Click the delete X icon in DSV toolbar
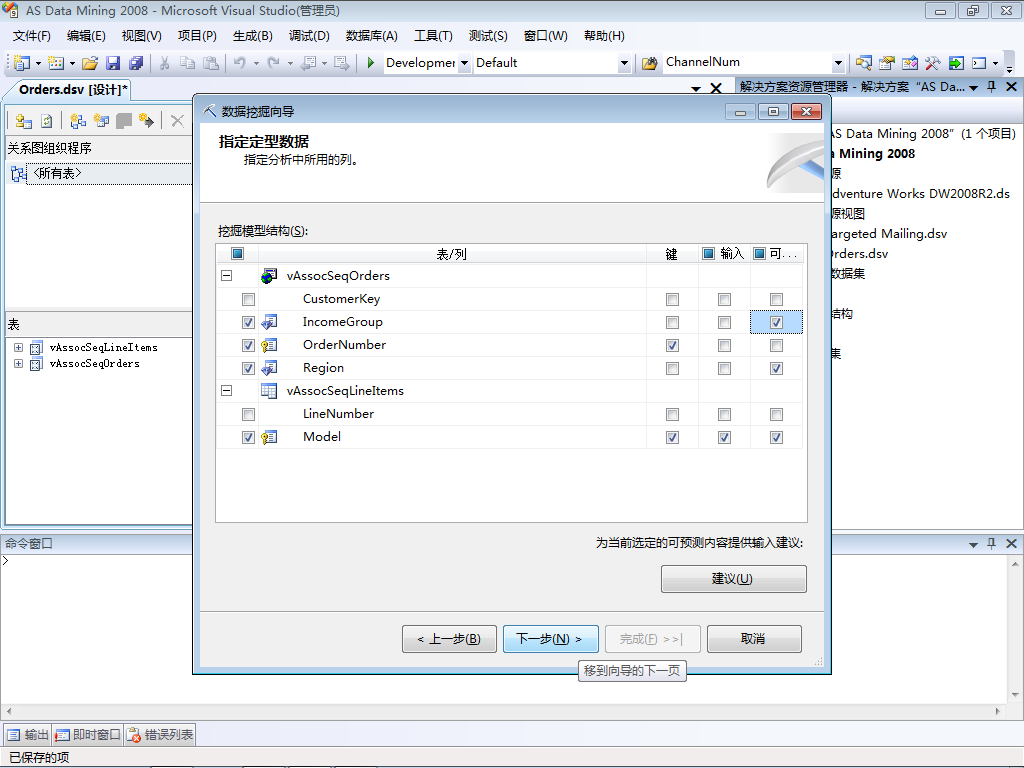This screenshot has height=768, width=1024. [177, 121]
